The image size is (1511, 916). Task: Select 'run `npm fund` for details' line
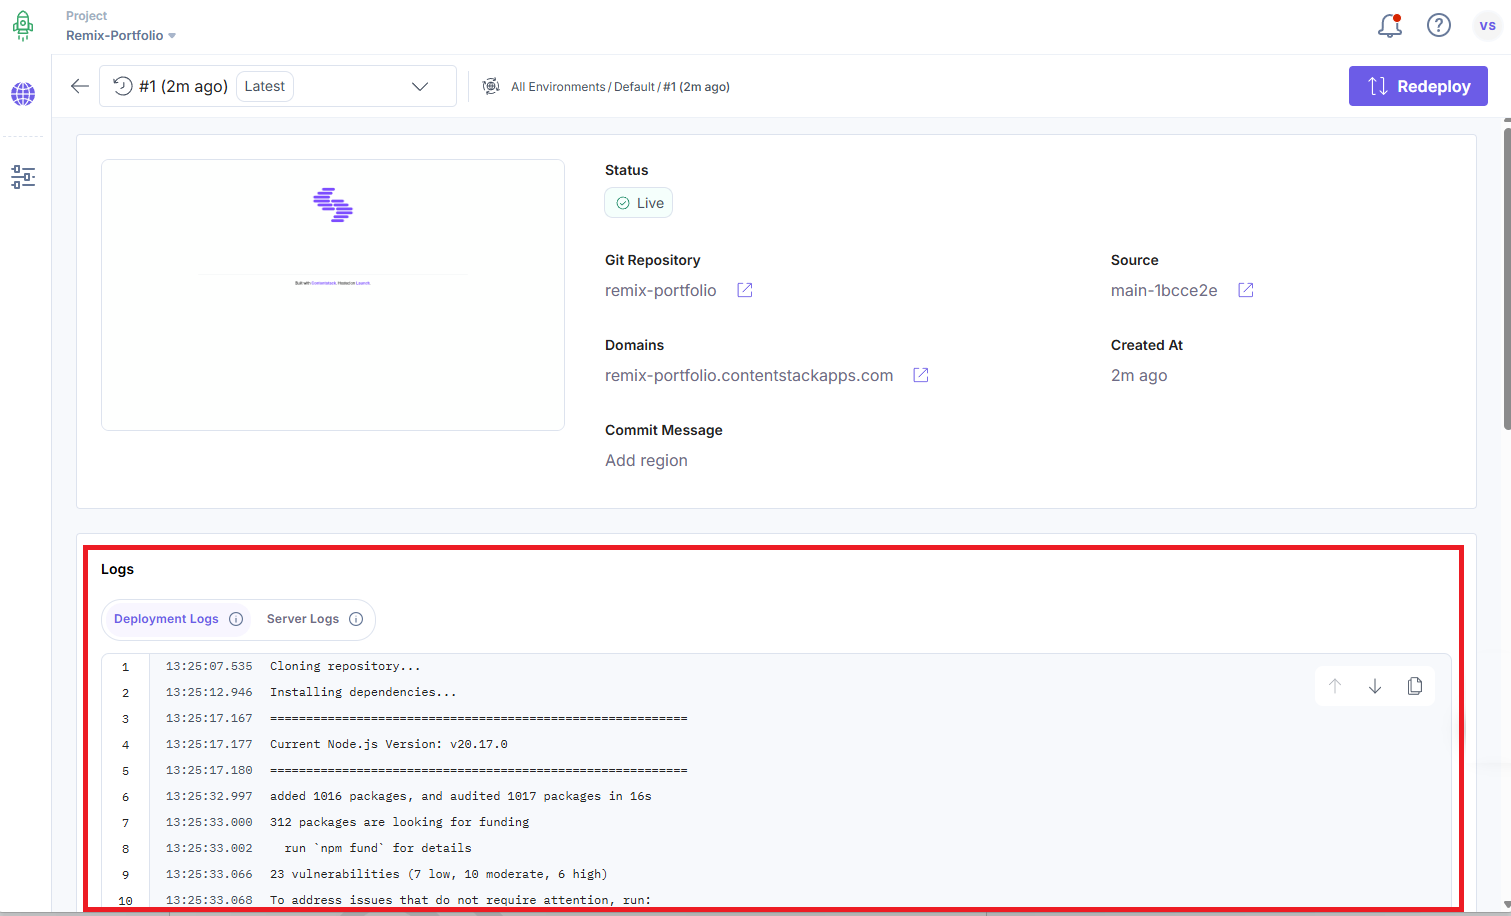pos(378,848)
